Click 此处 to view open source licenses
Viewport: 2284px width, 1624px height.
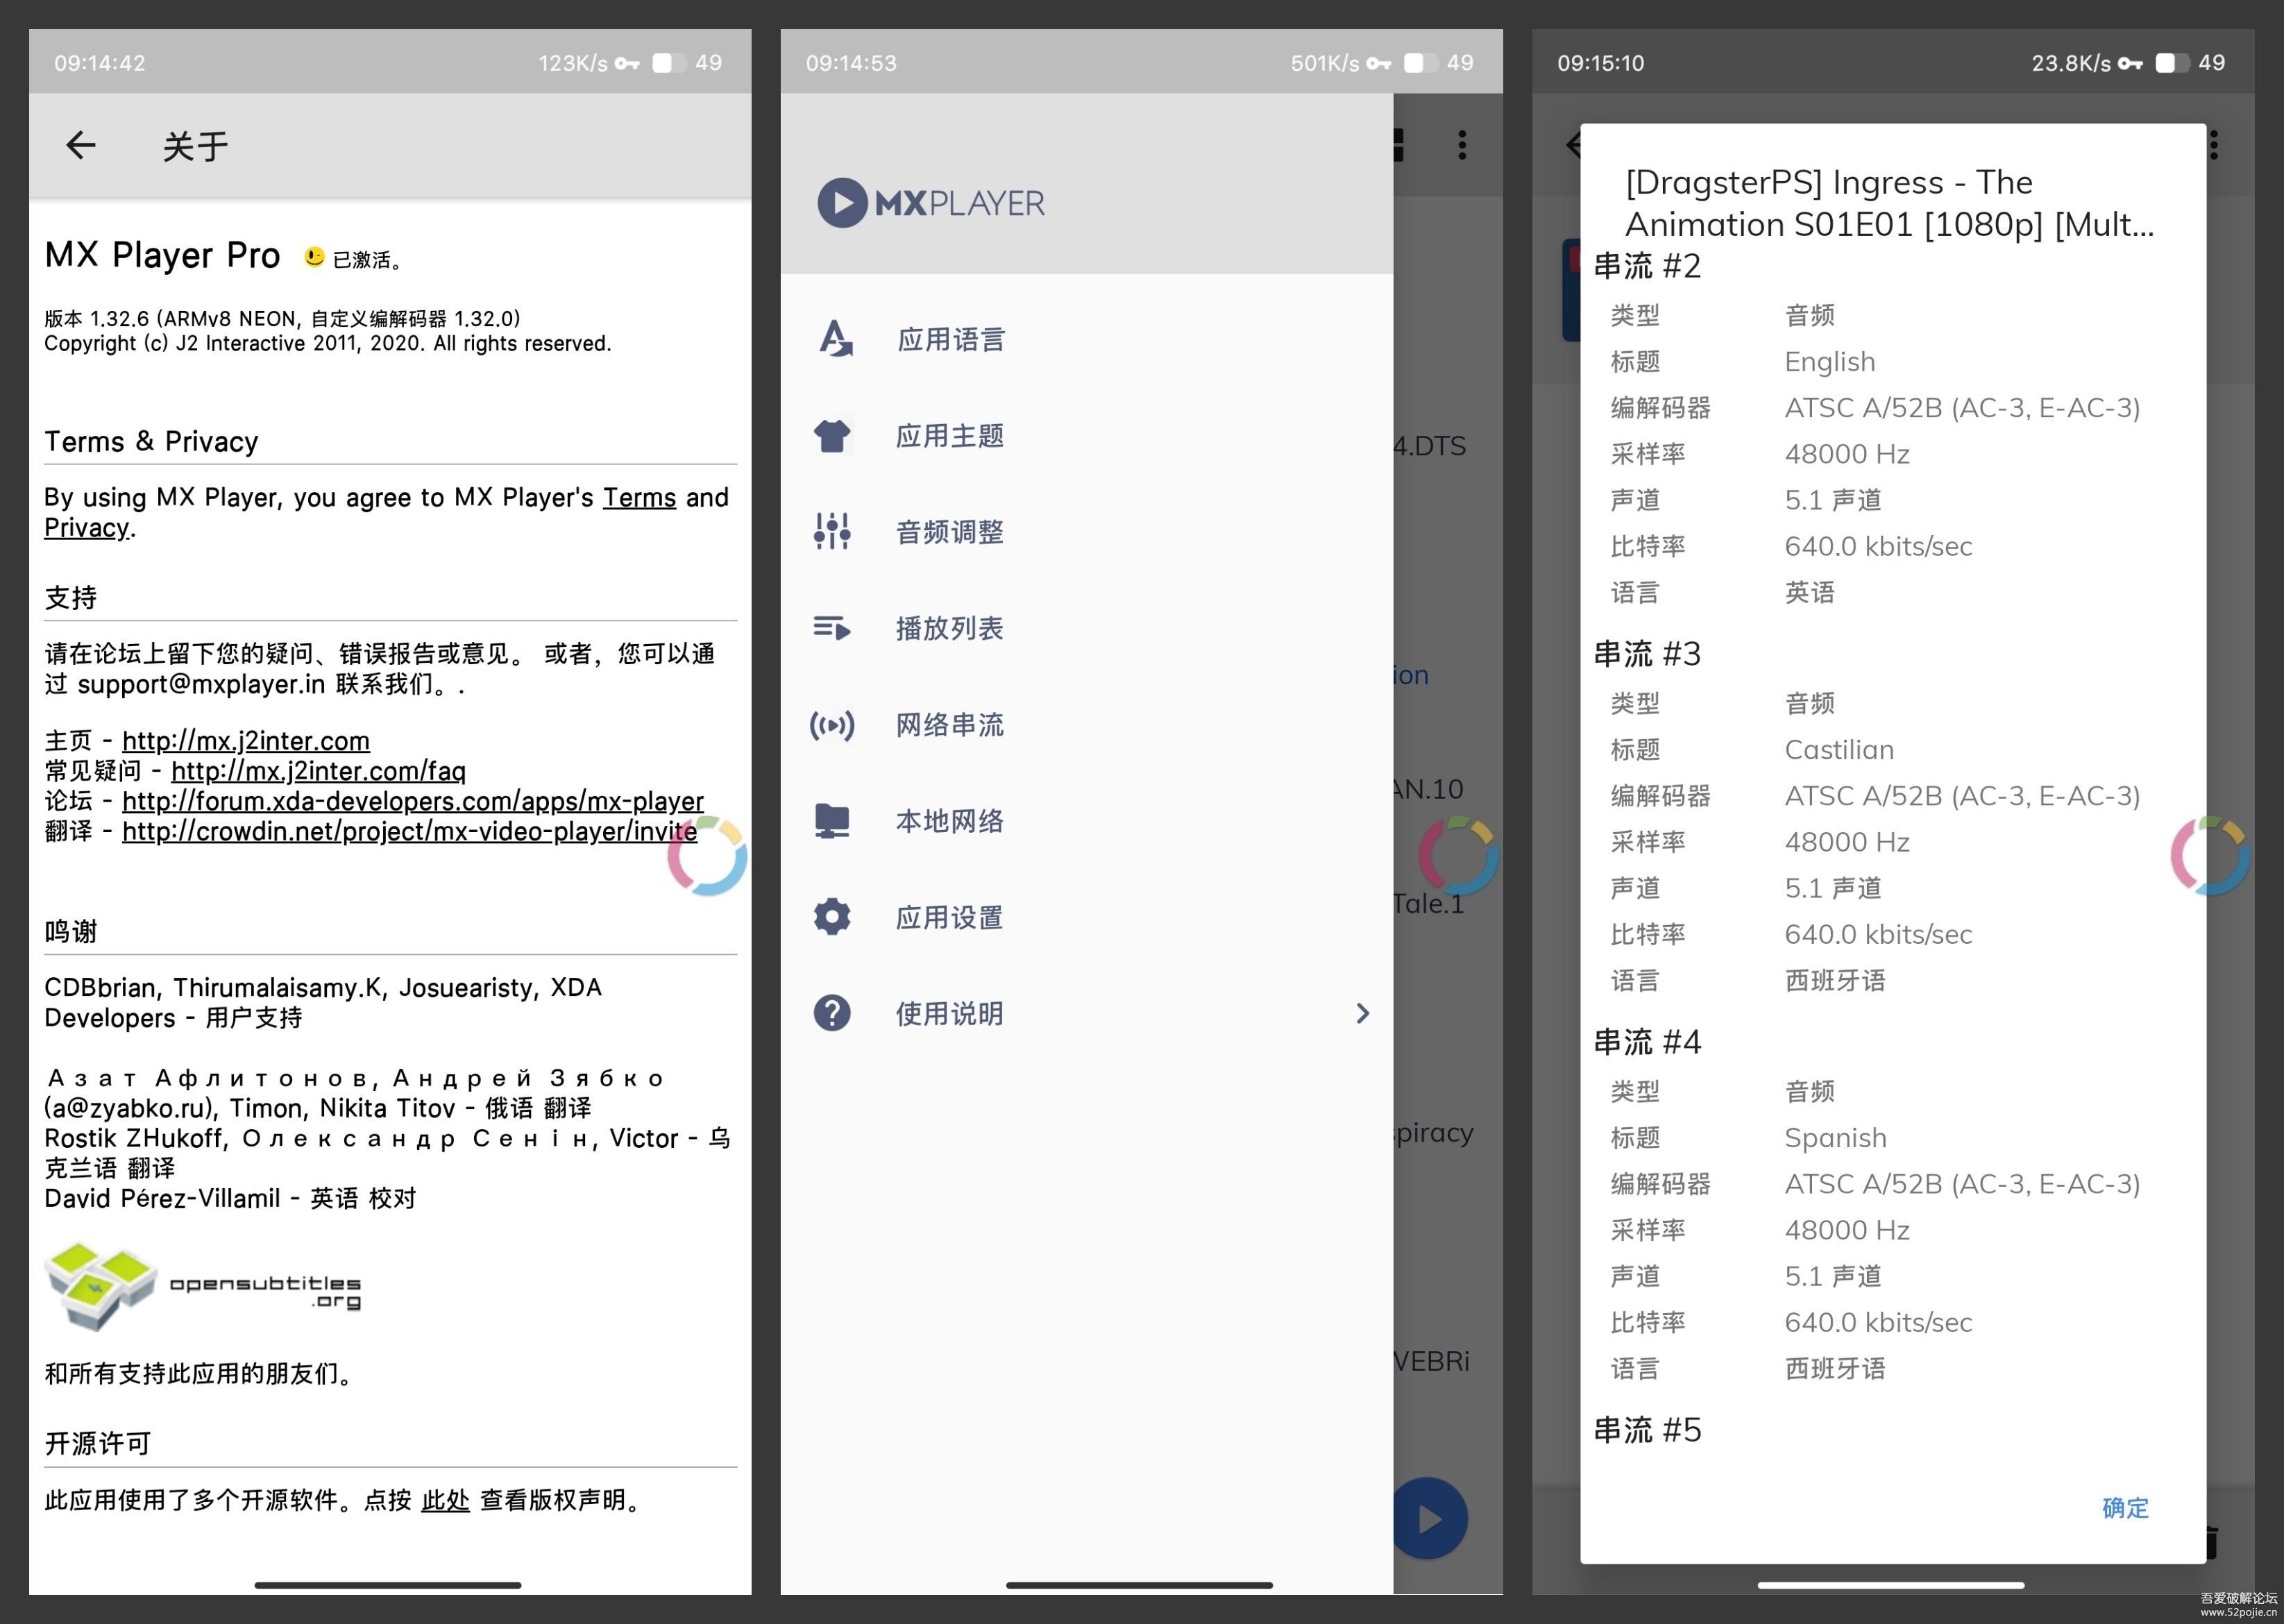click(x=445, y=1500)
